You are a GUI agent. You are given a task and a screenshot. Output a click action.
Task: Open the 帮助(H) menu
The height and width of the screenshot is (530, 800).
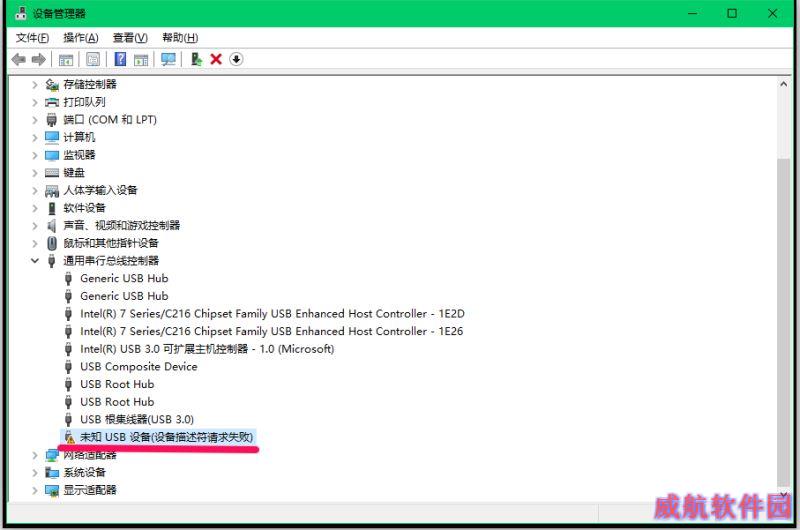pos(180,38)
